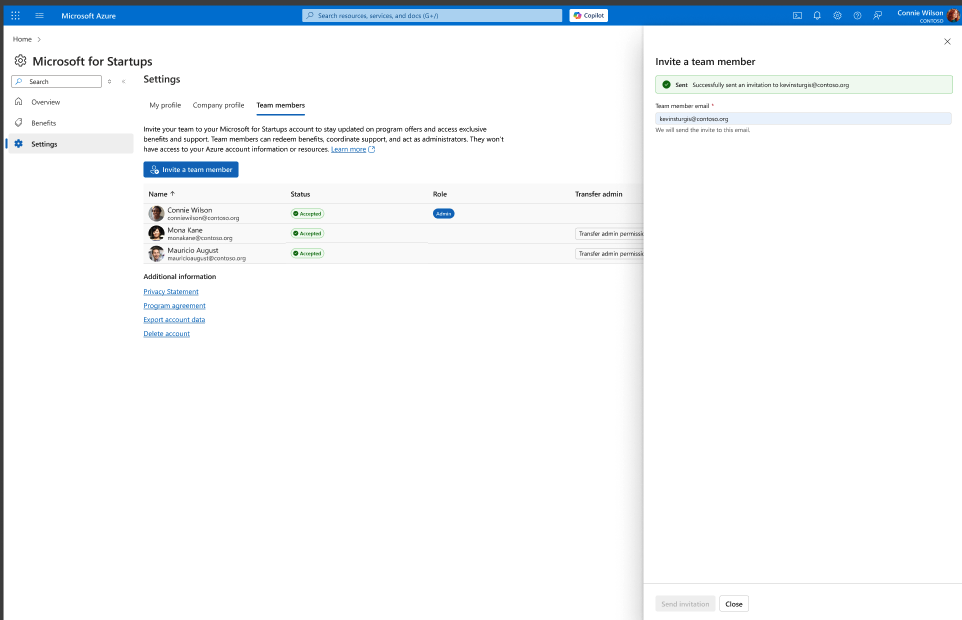Viewport: 962px width, 620px height.
Task: Click the Invite a team member button
Action: pos(191,169)
